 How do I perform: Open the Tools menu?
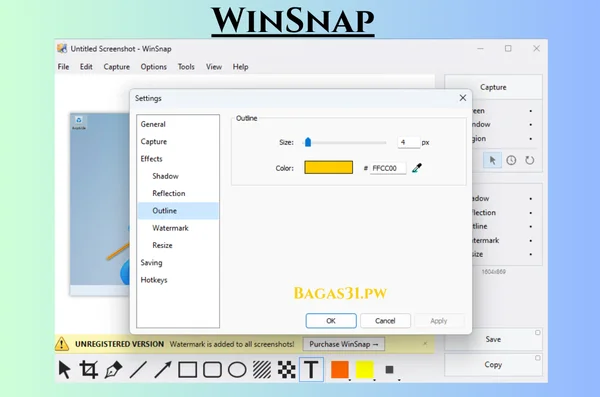pyautogui.click(x=186, y=67)
